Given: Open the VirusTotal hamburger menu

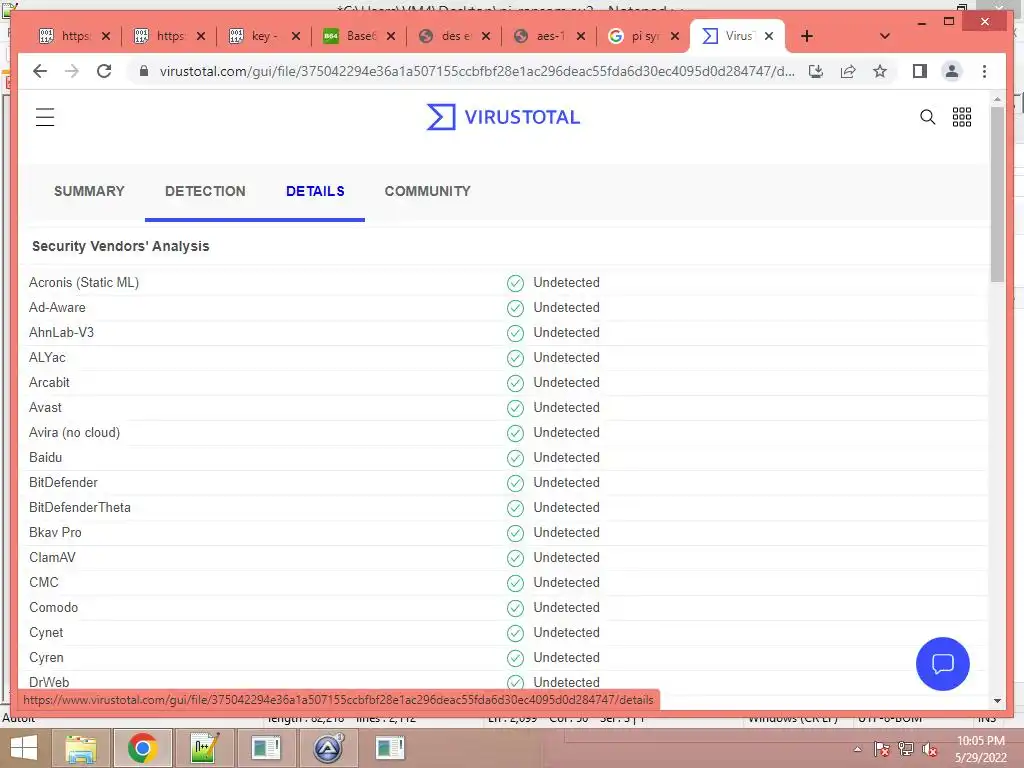Looking at the screenshot, I should (x=45, y=117).
